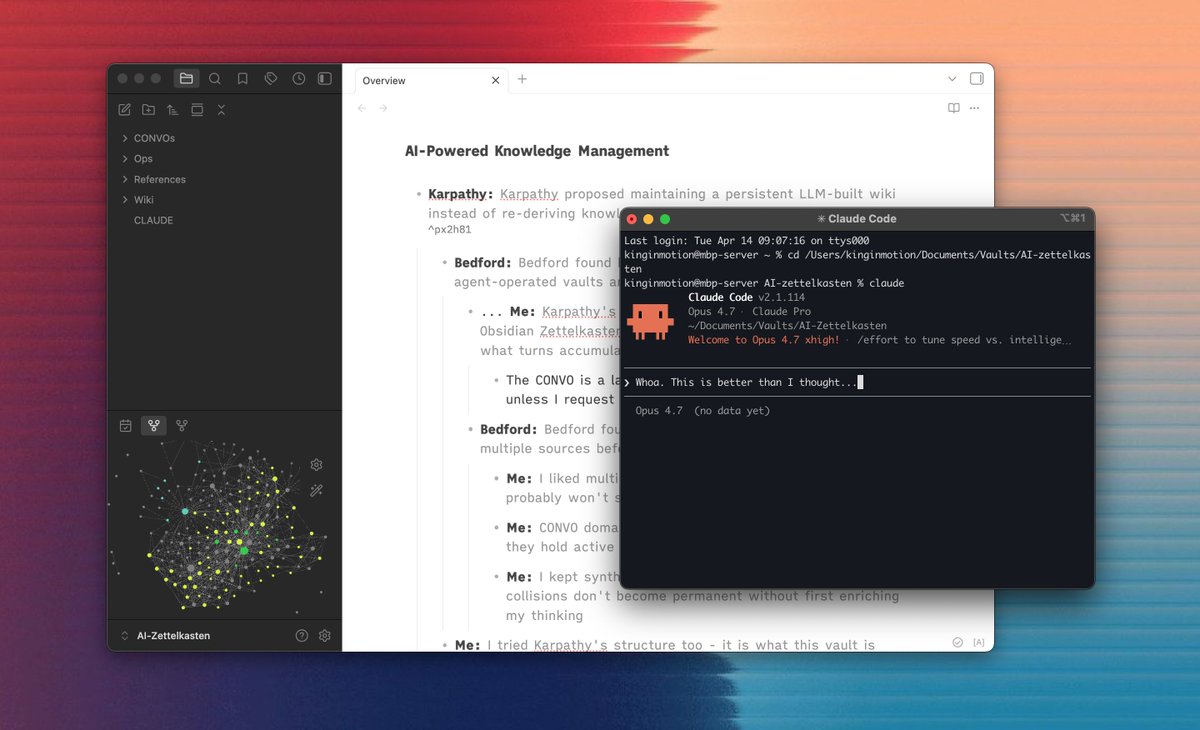1200x730 pixels.
Task: Open the search pane in Obsidian sidebar
Action: [215, 78]
